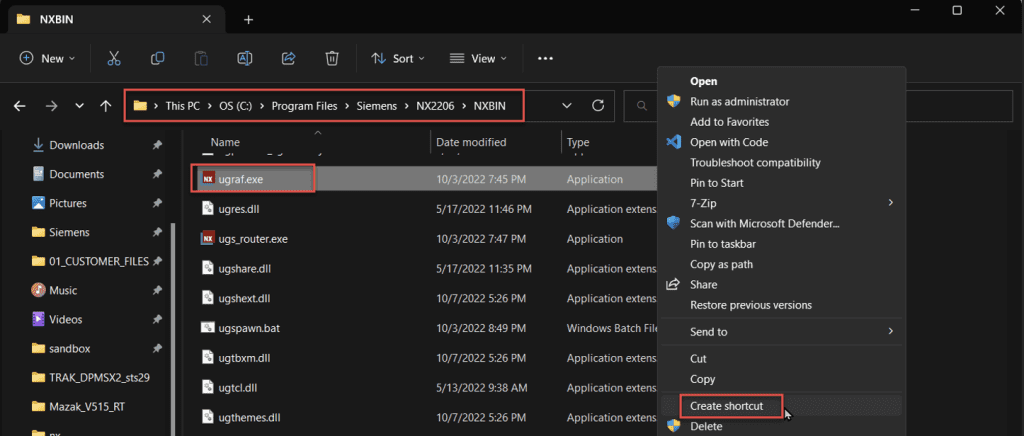The image size is (1024, 436).
Task: Choose Copy as path
Action: click(x=721, y=264)
